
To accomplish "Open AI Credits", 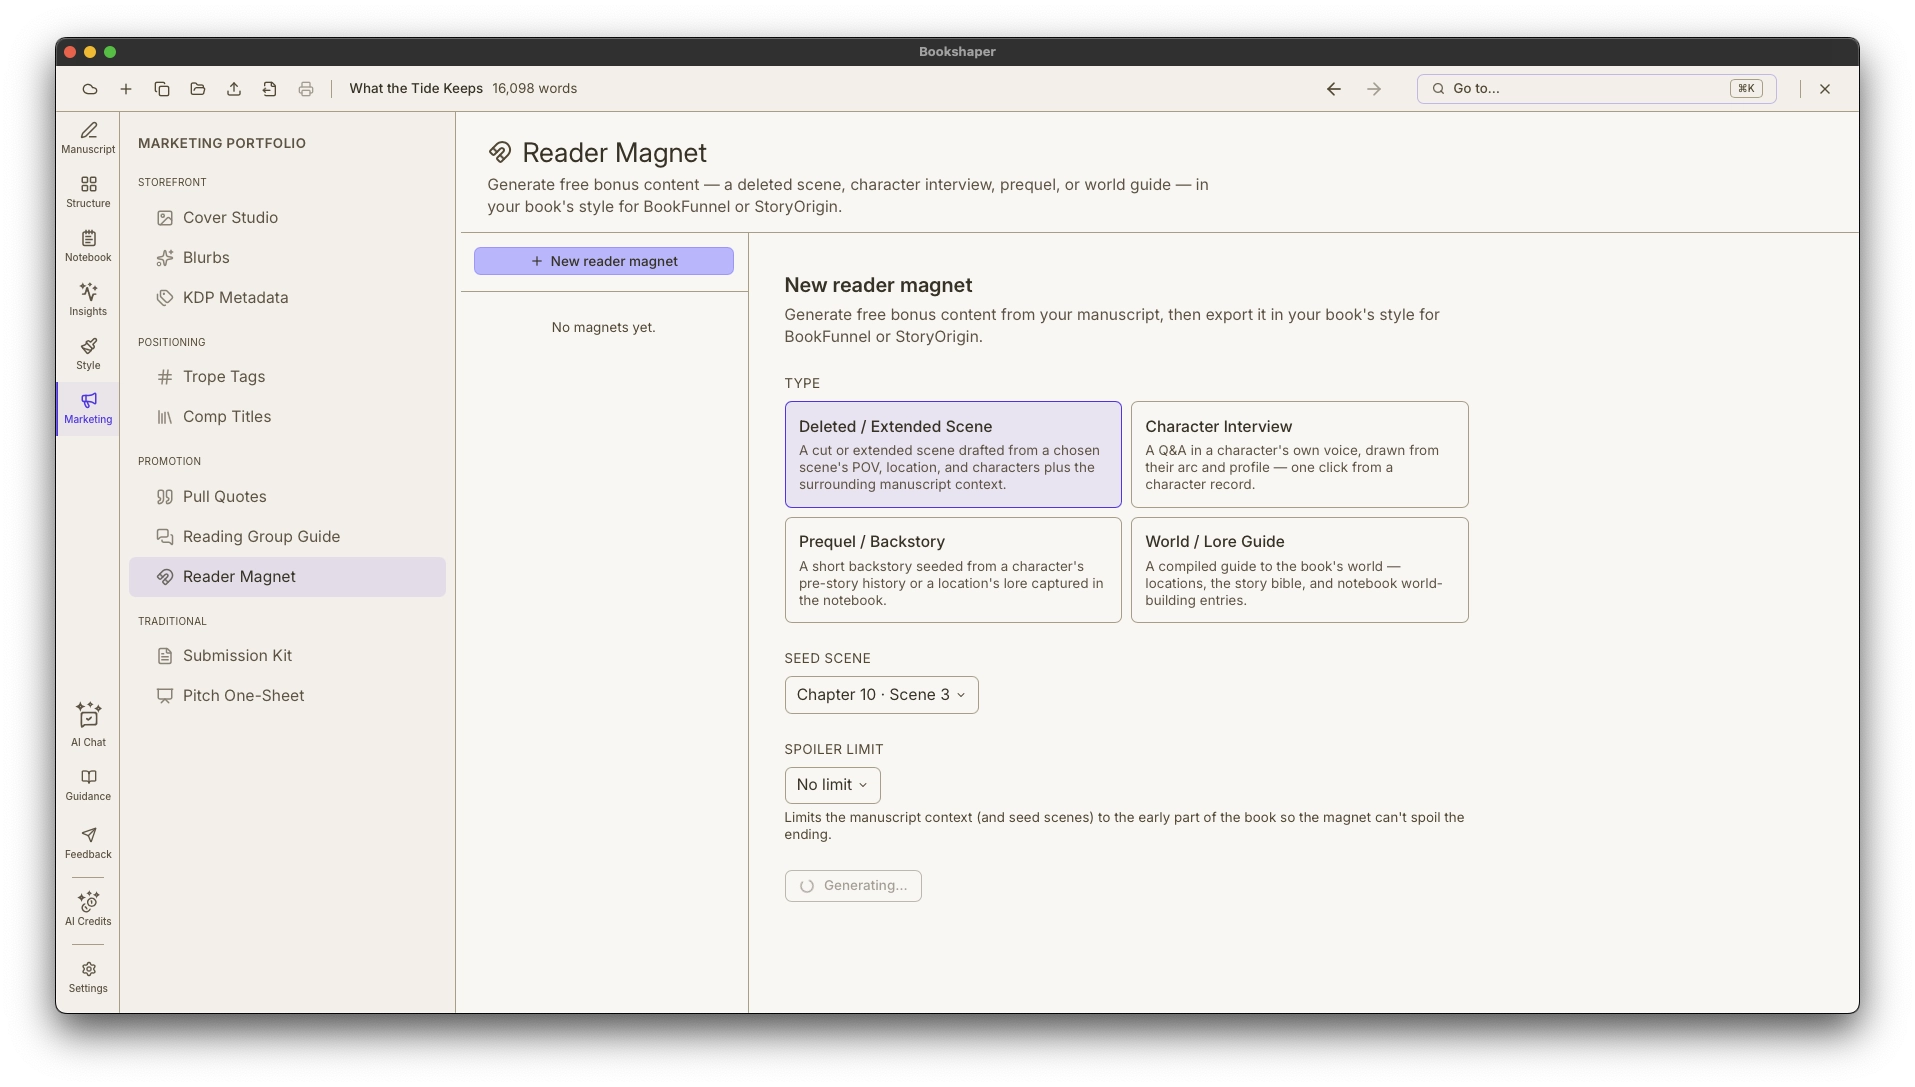I will tap(88, 909).
